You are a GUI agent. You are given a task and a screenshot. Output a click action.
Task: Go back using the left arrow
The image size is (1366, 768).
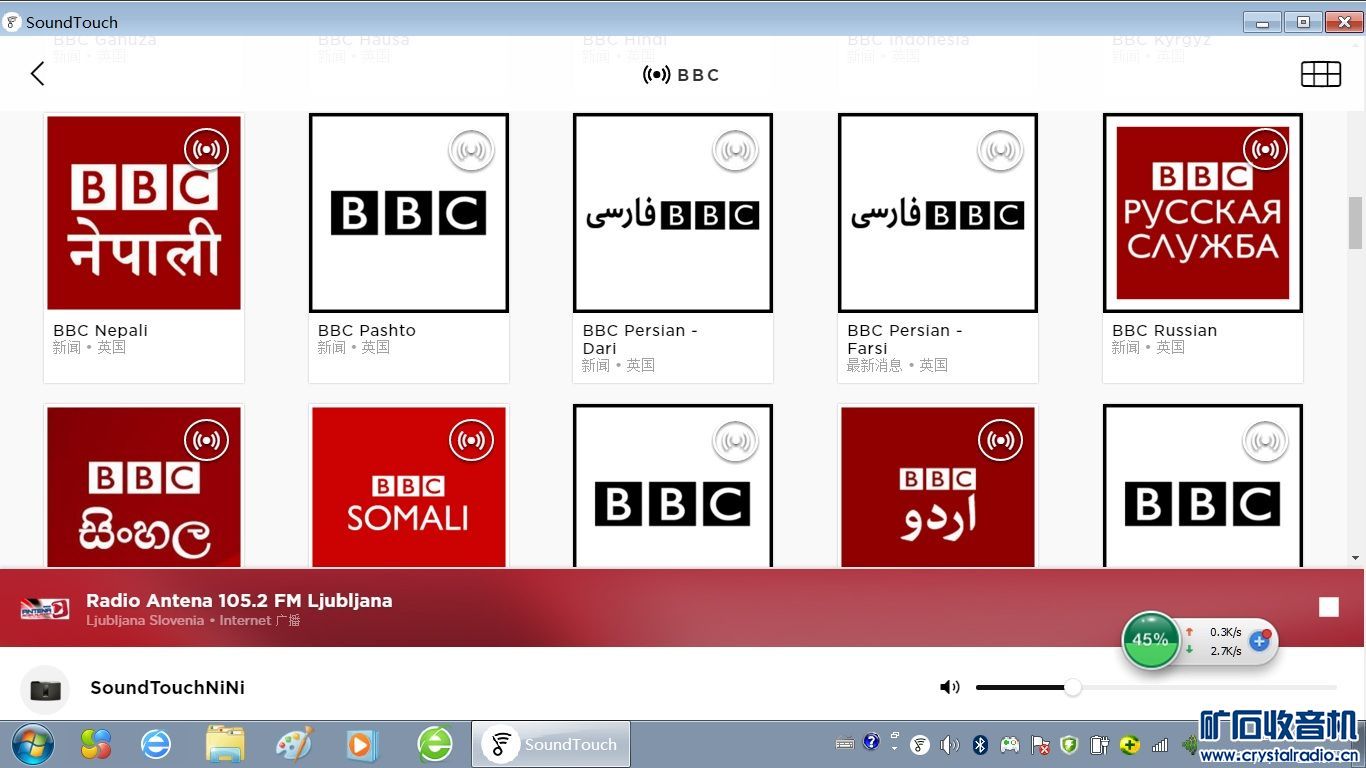38,74
